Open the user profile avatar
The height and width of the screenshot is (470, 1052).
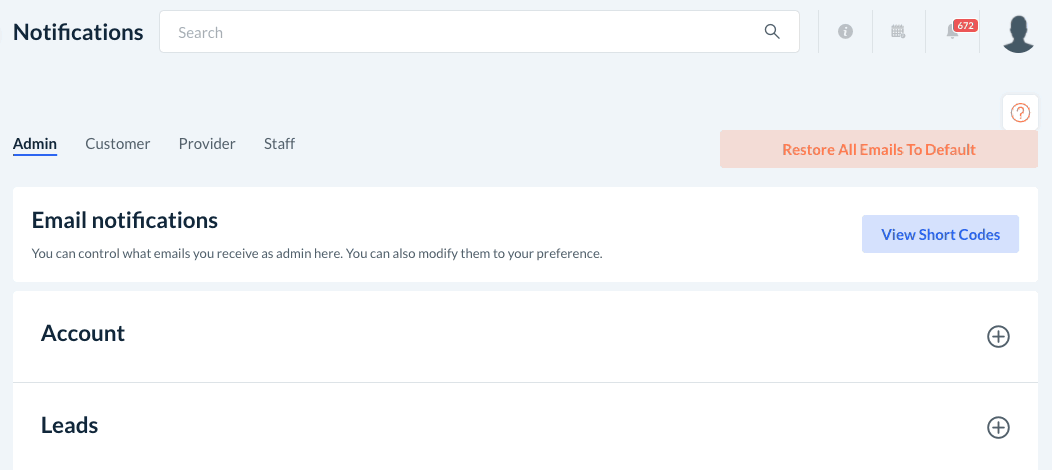coord(1018,33)
